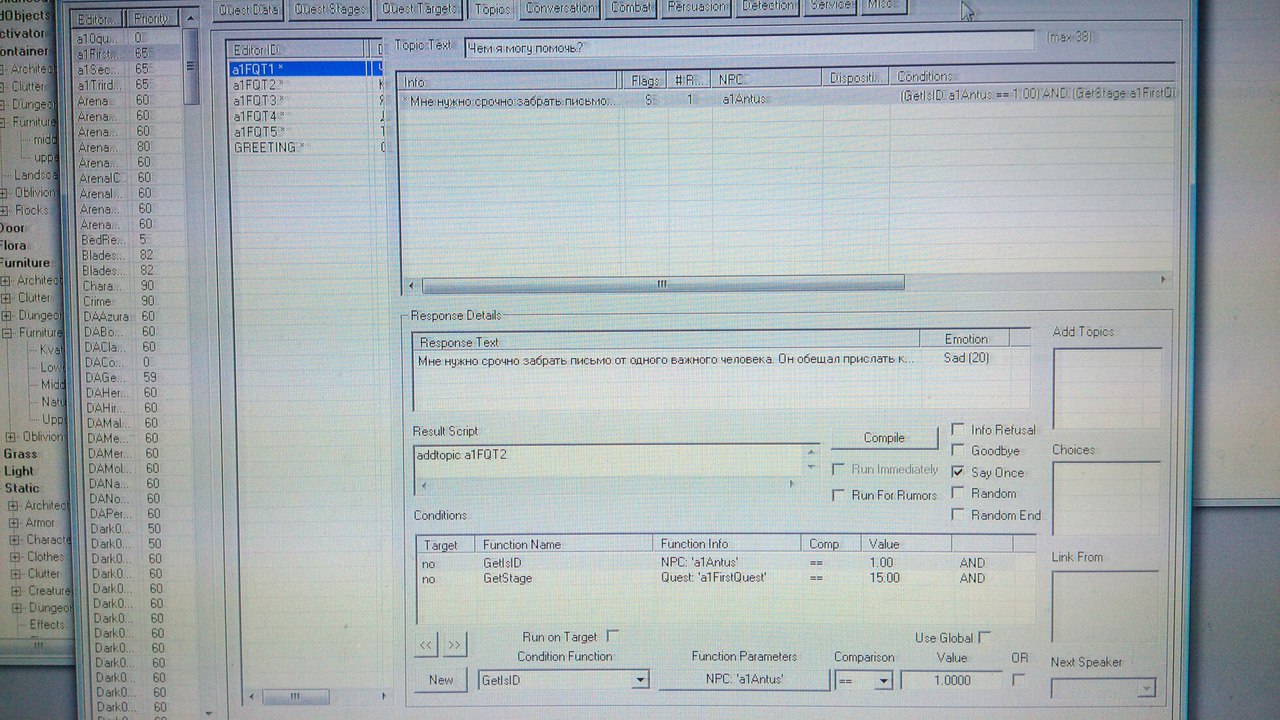1280x720 pixels.
Task: Expand the Characters node under Static
Action: pyautogui.click(x=14, y=540)
